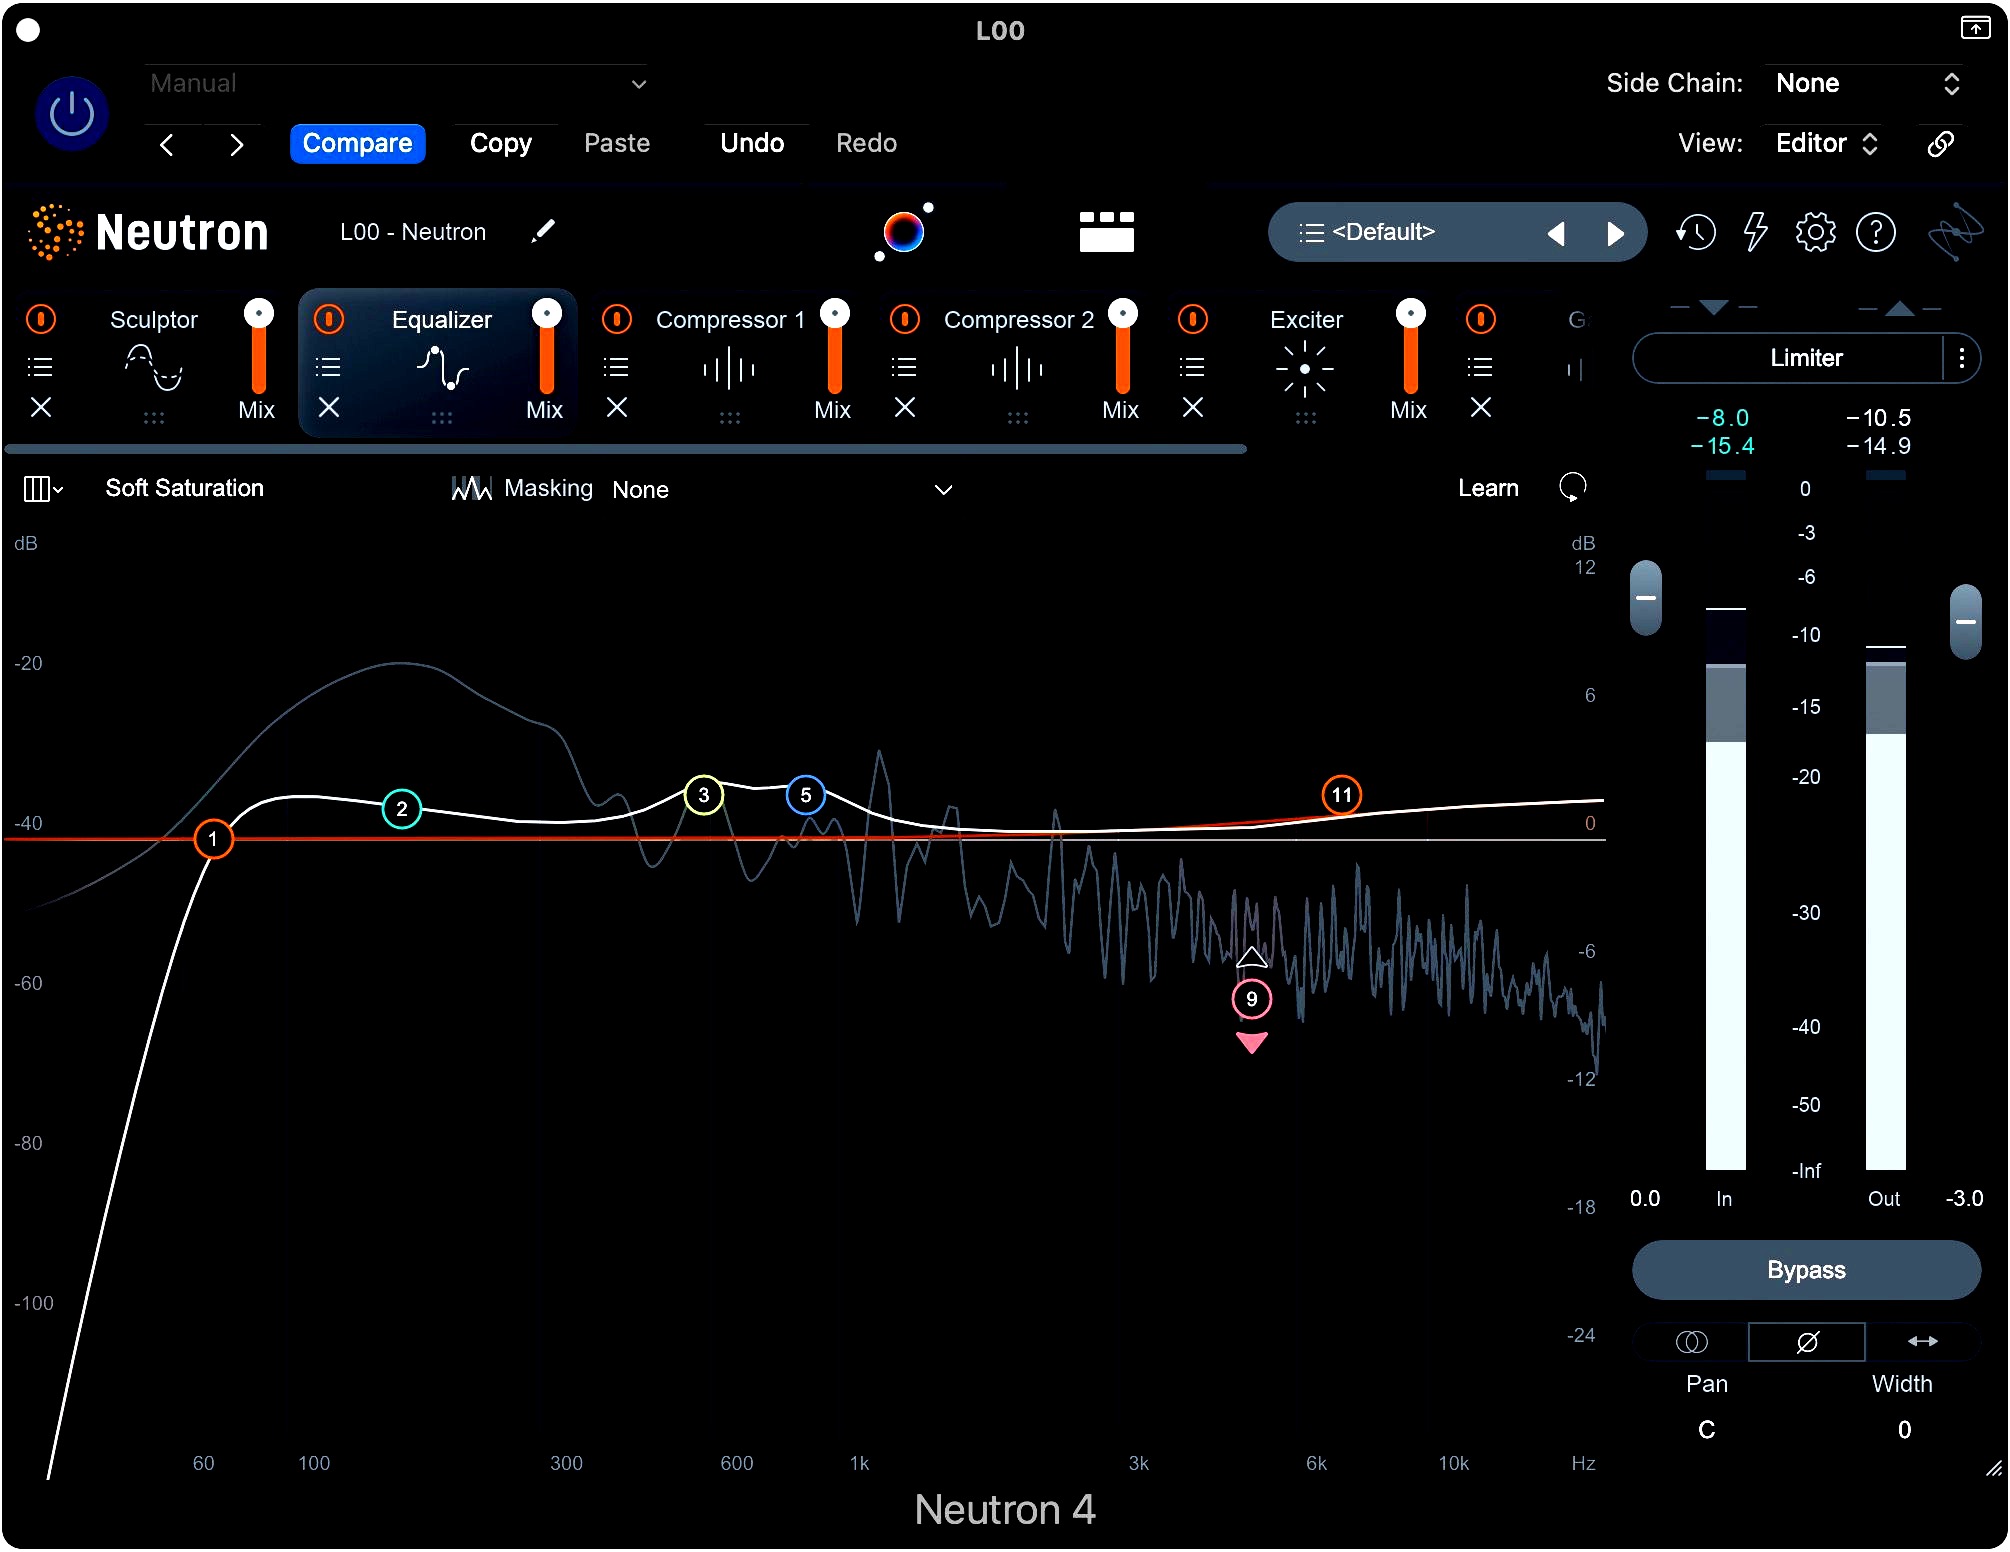Open settings gear icon
The image size is (2010, 1552).
point(1815,233)
